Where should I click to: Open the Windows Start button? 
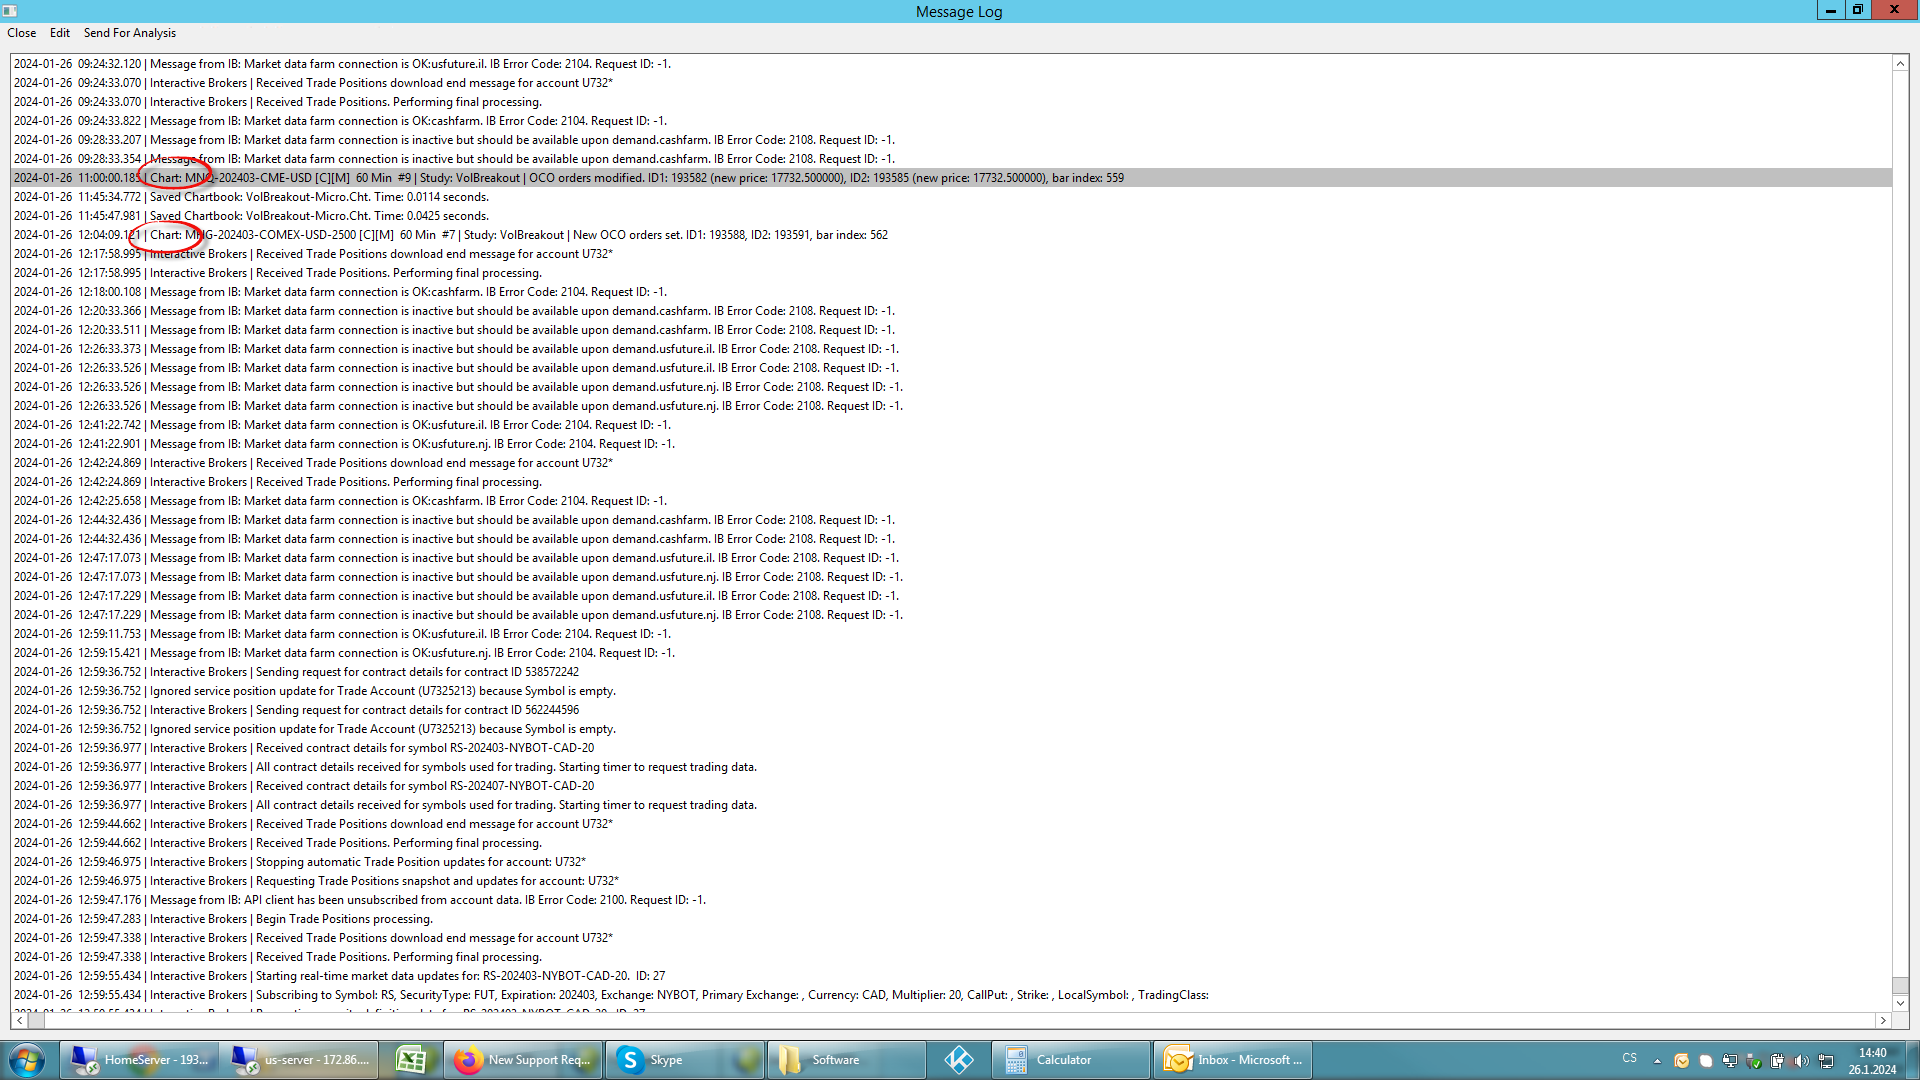pyautogui.click(x=27, y=1060)
